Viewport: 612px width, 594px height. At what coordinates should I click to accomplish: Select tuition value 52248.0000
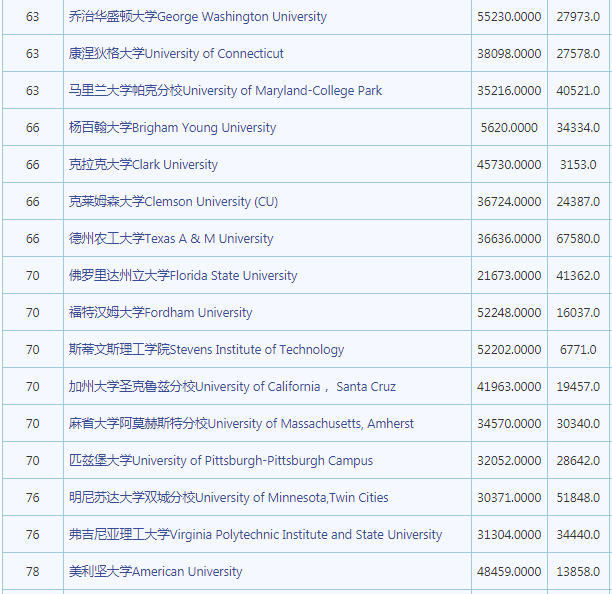(509, 313)
